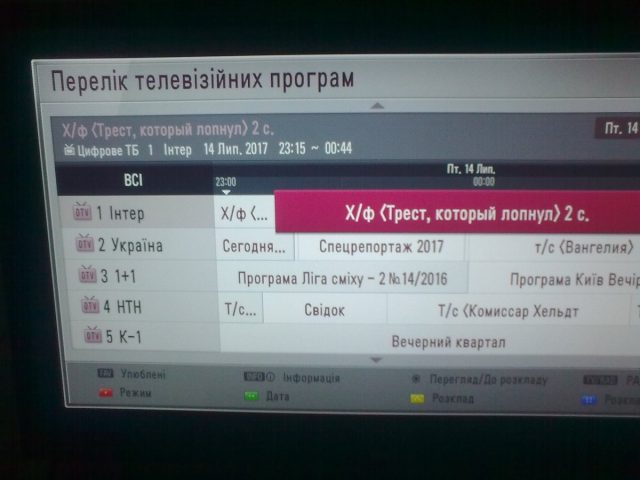Screen dimensions: 640x480
Task: Click the Улюблені legend label
Action: click(143, 374)
